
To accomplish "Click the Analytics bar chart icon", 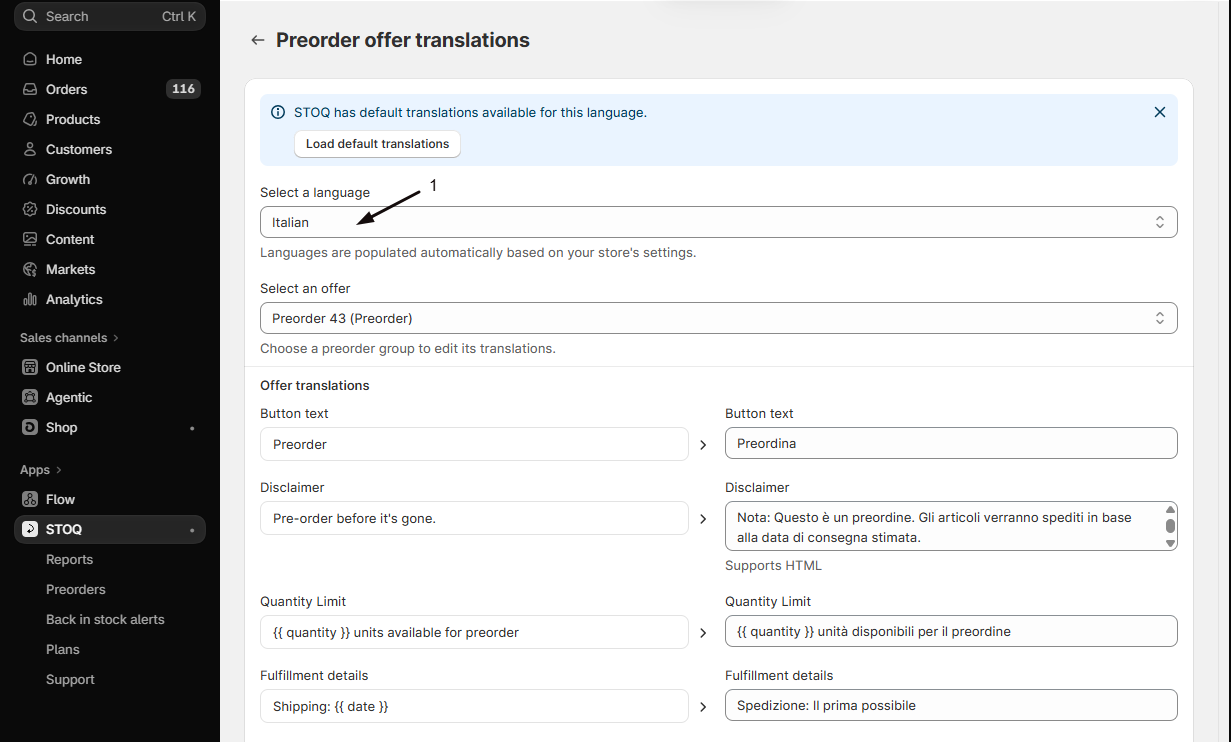I will (30, 299).
